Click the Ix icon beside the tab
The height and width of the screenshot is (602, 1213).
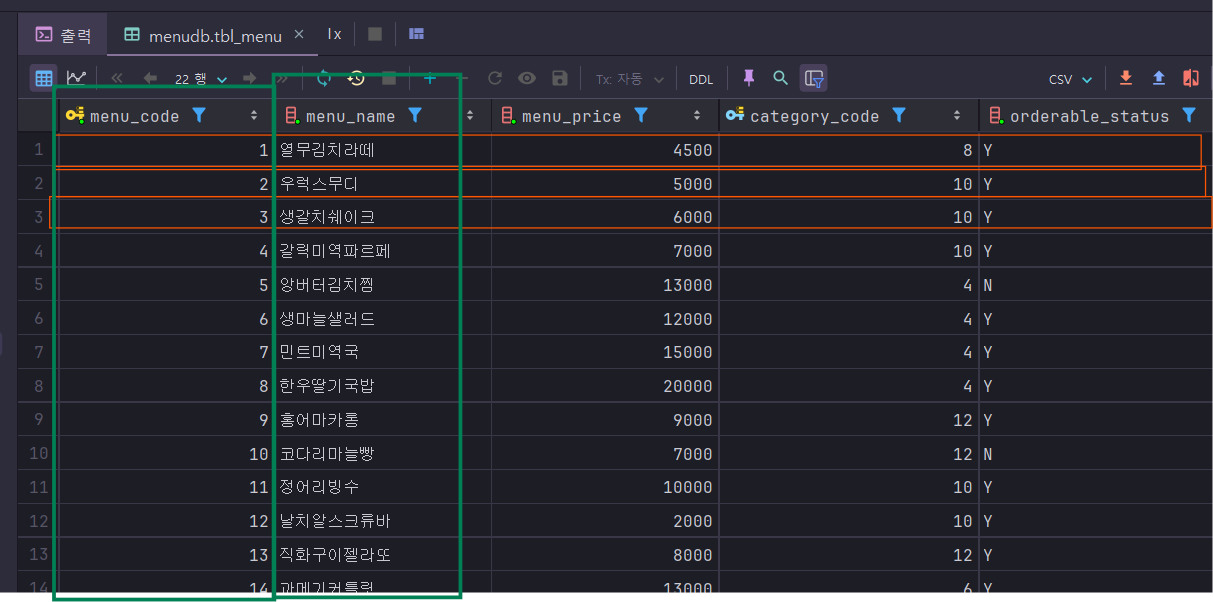[x=335, y=34]
